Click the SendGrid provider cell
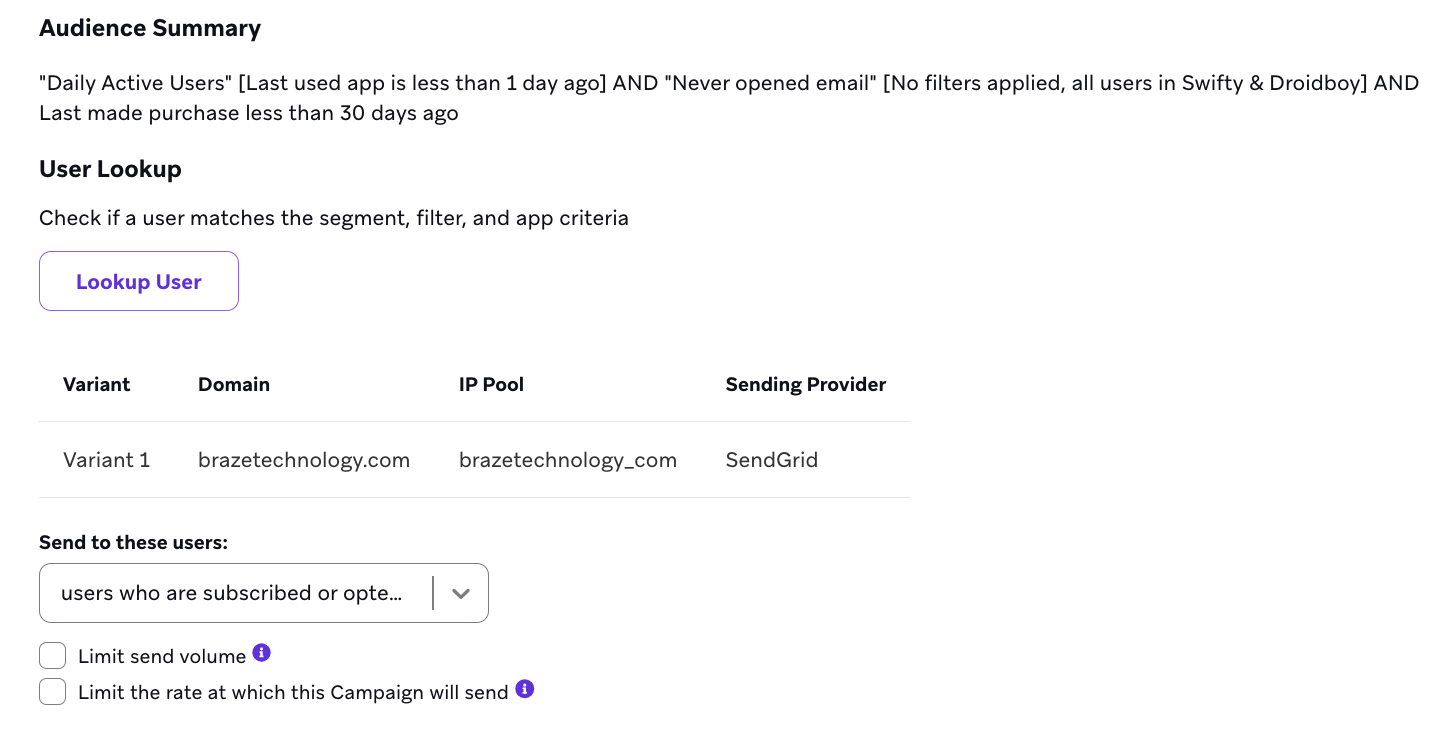 point(771,460)
